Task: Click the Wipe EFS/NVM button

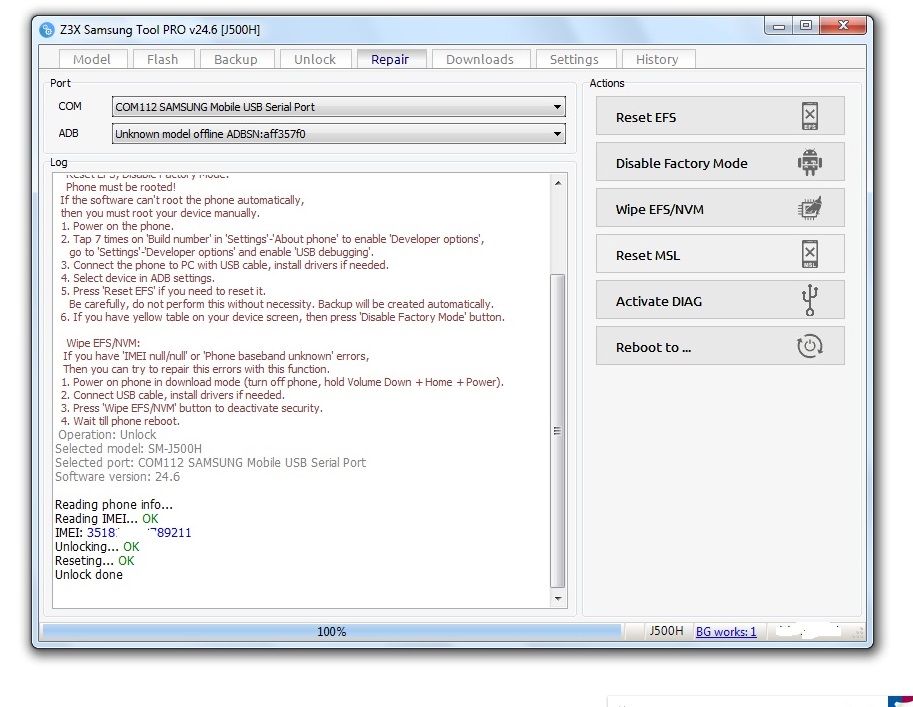Action: coord(720,208)
